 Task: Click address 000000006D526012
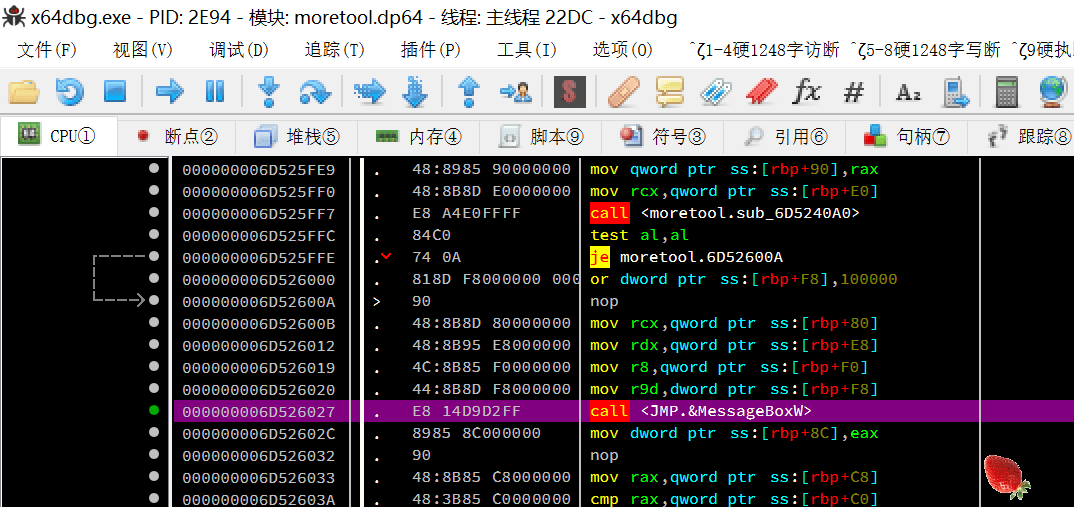[258, 345]
